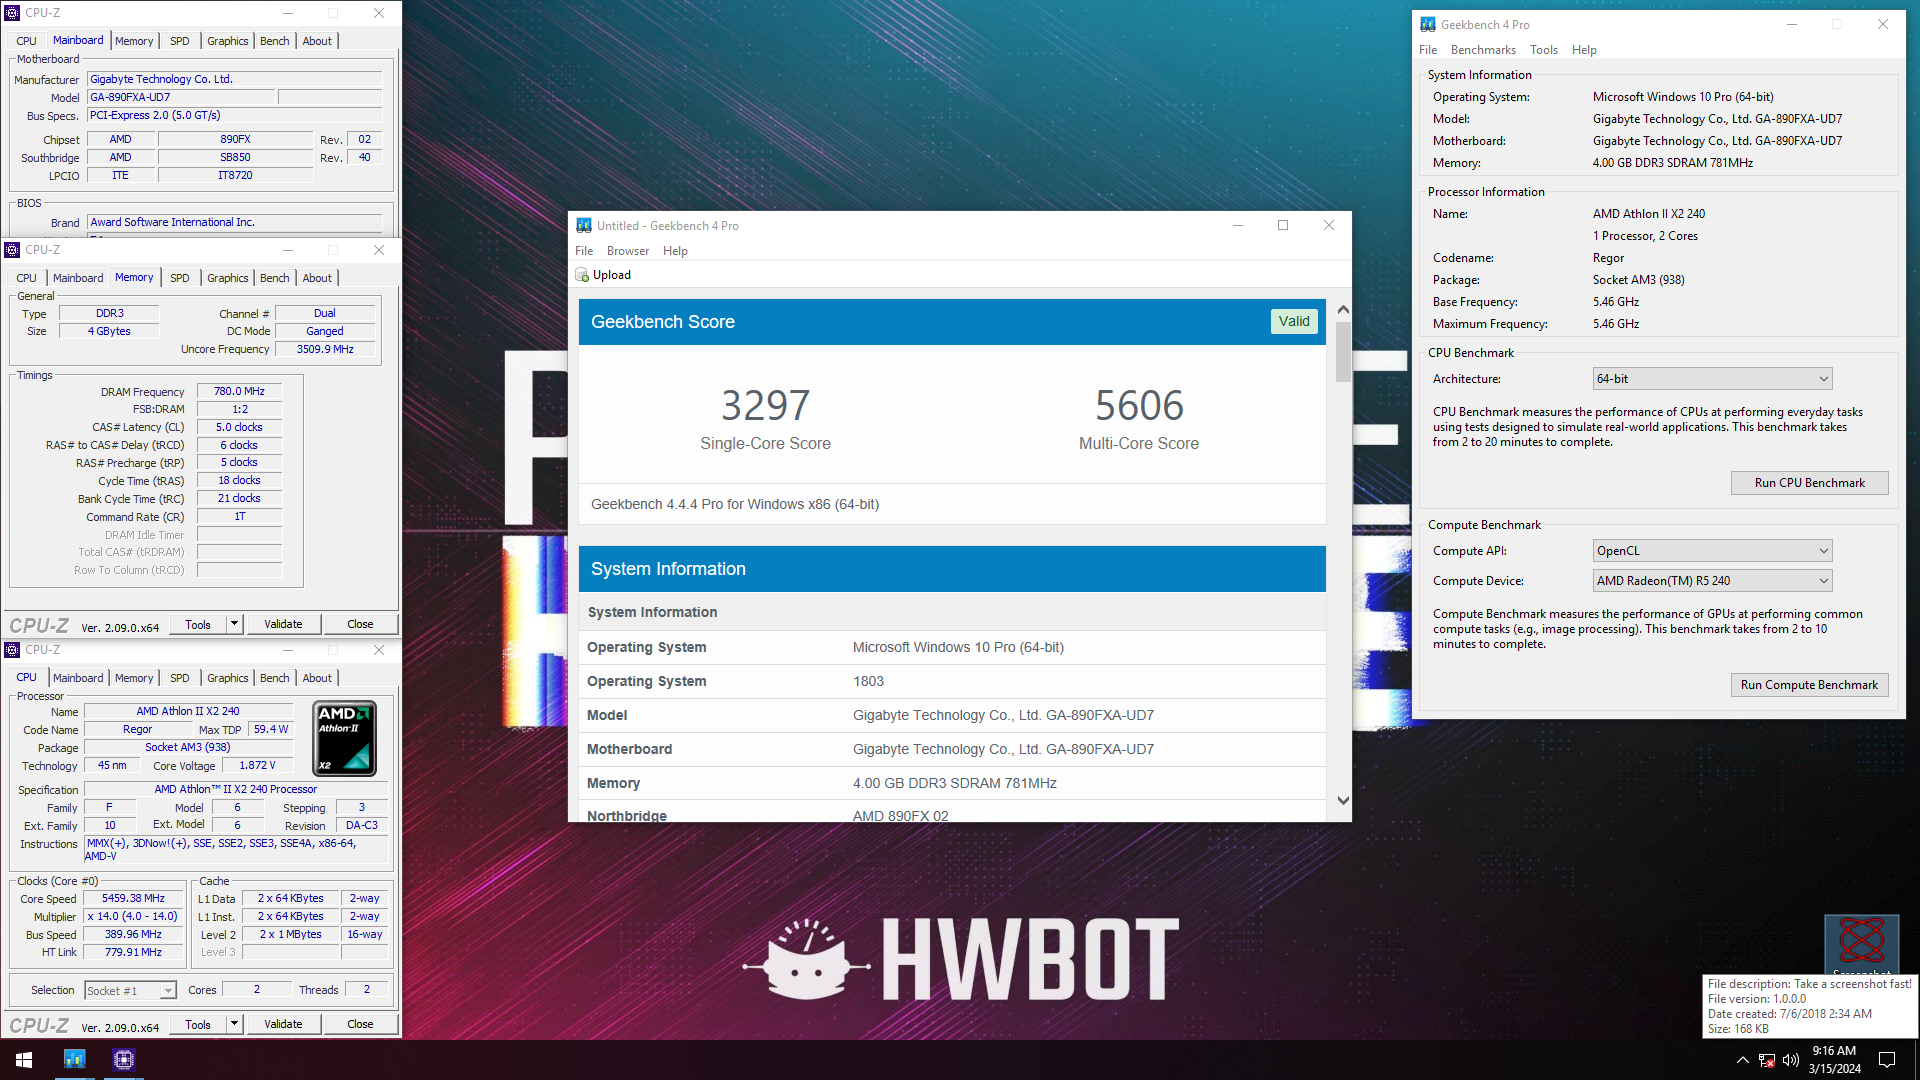Viewport: 1920px width, 1080px height.
Task: Select Memory tab in CPU-Z CPU window
Action: tap(134, 678)
